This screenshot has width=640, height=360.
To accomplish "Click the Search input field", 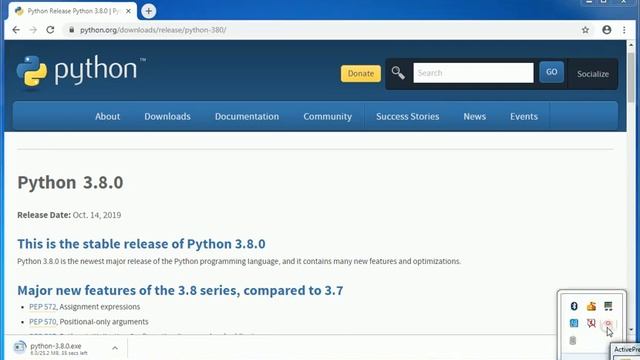I will tap(473, 73).
